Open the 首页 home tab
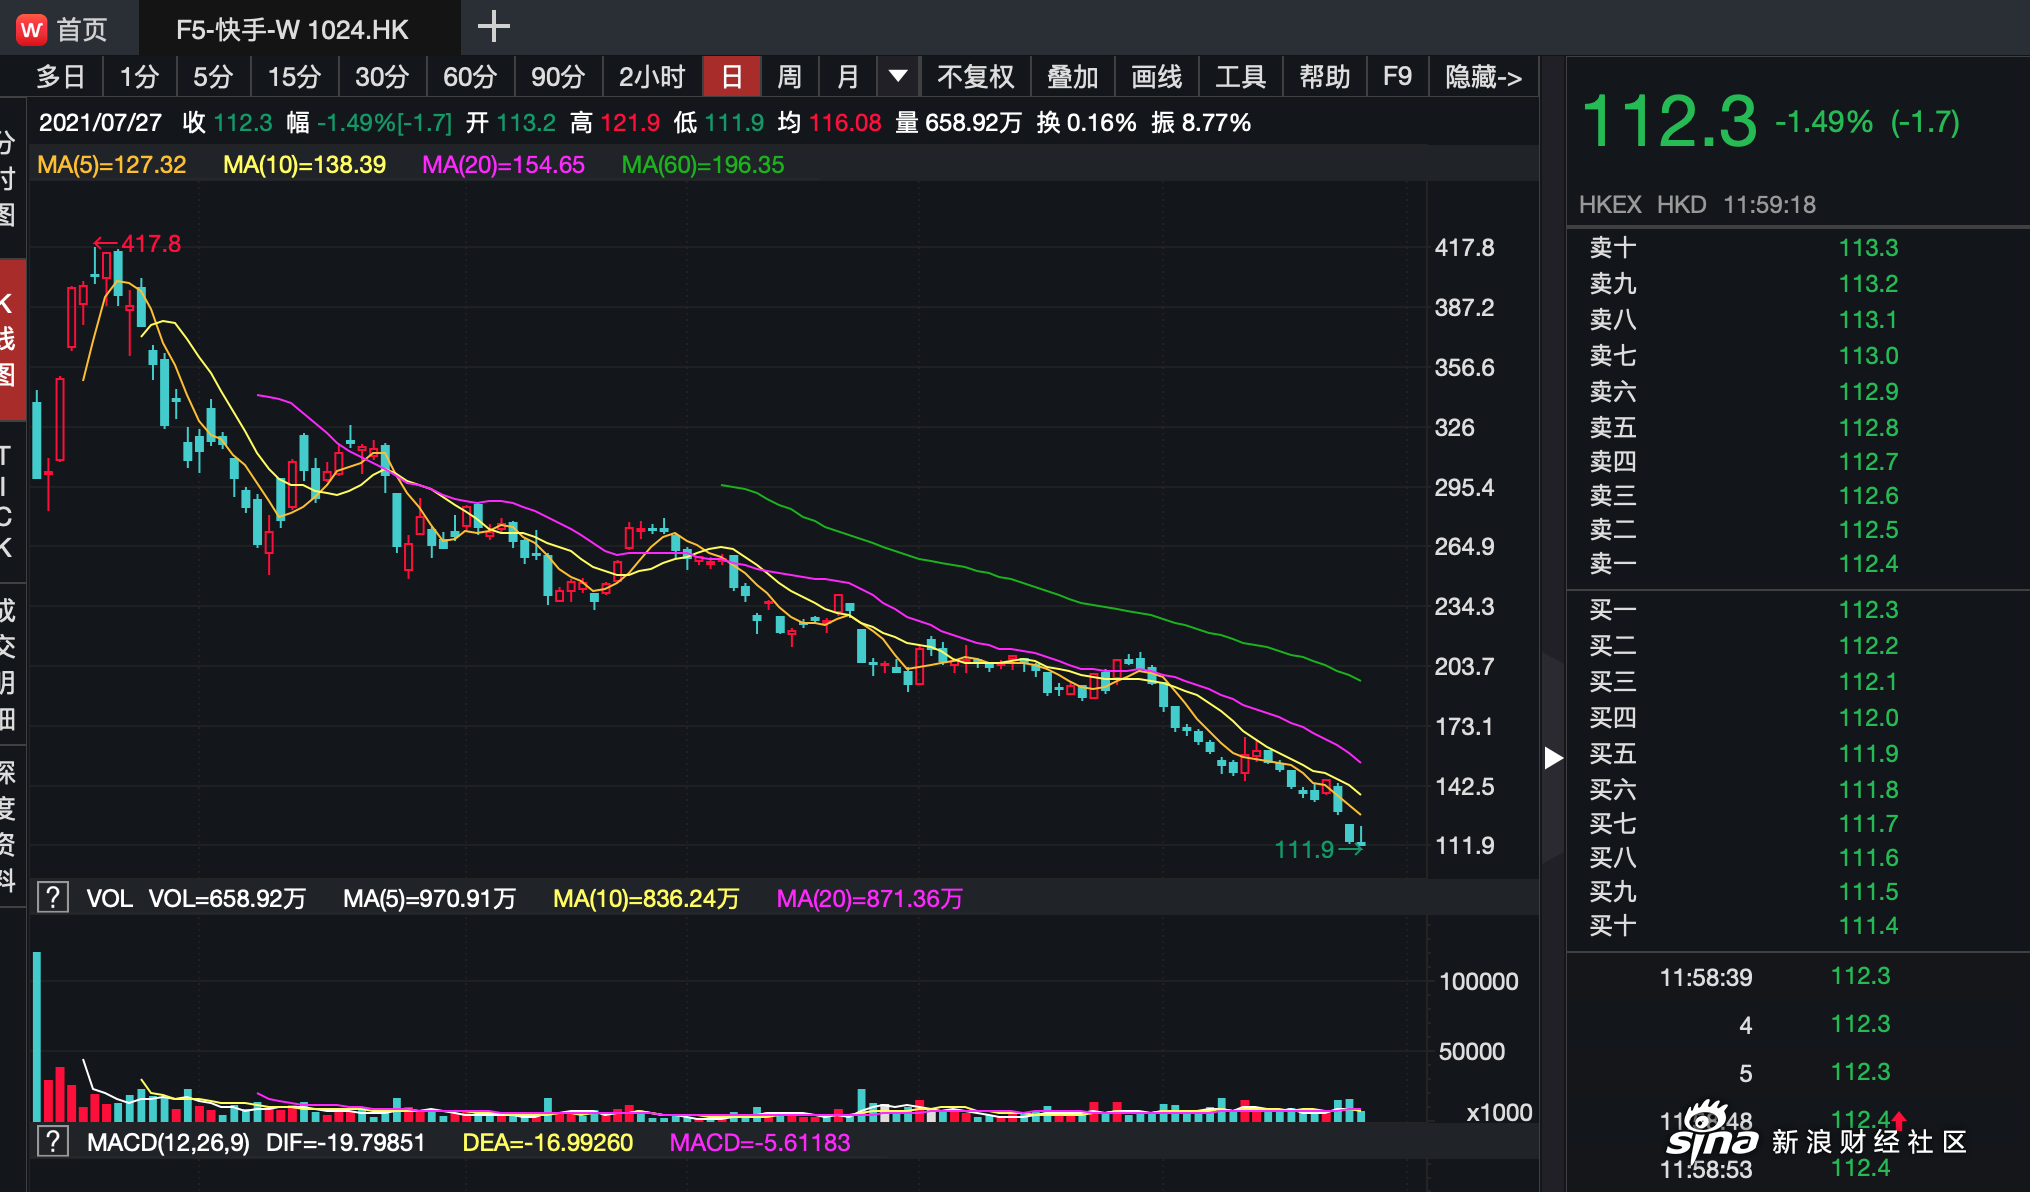 click(81, 29)
